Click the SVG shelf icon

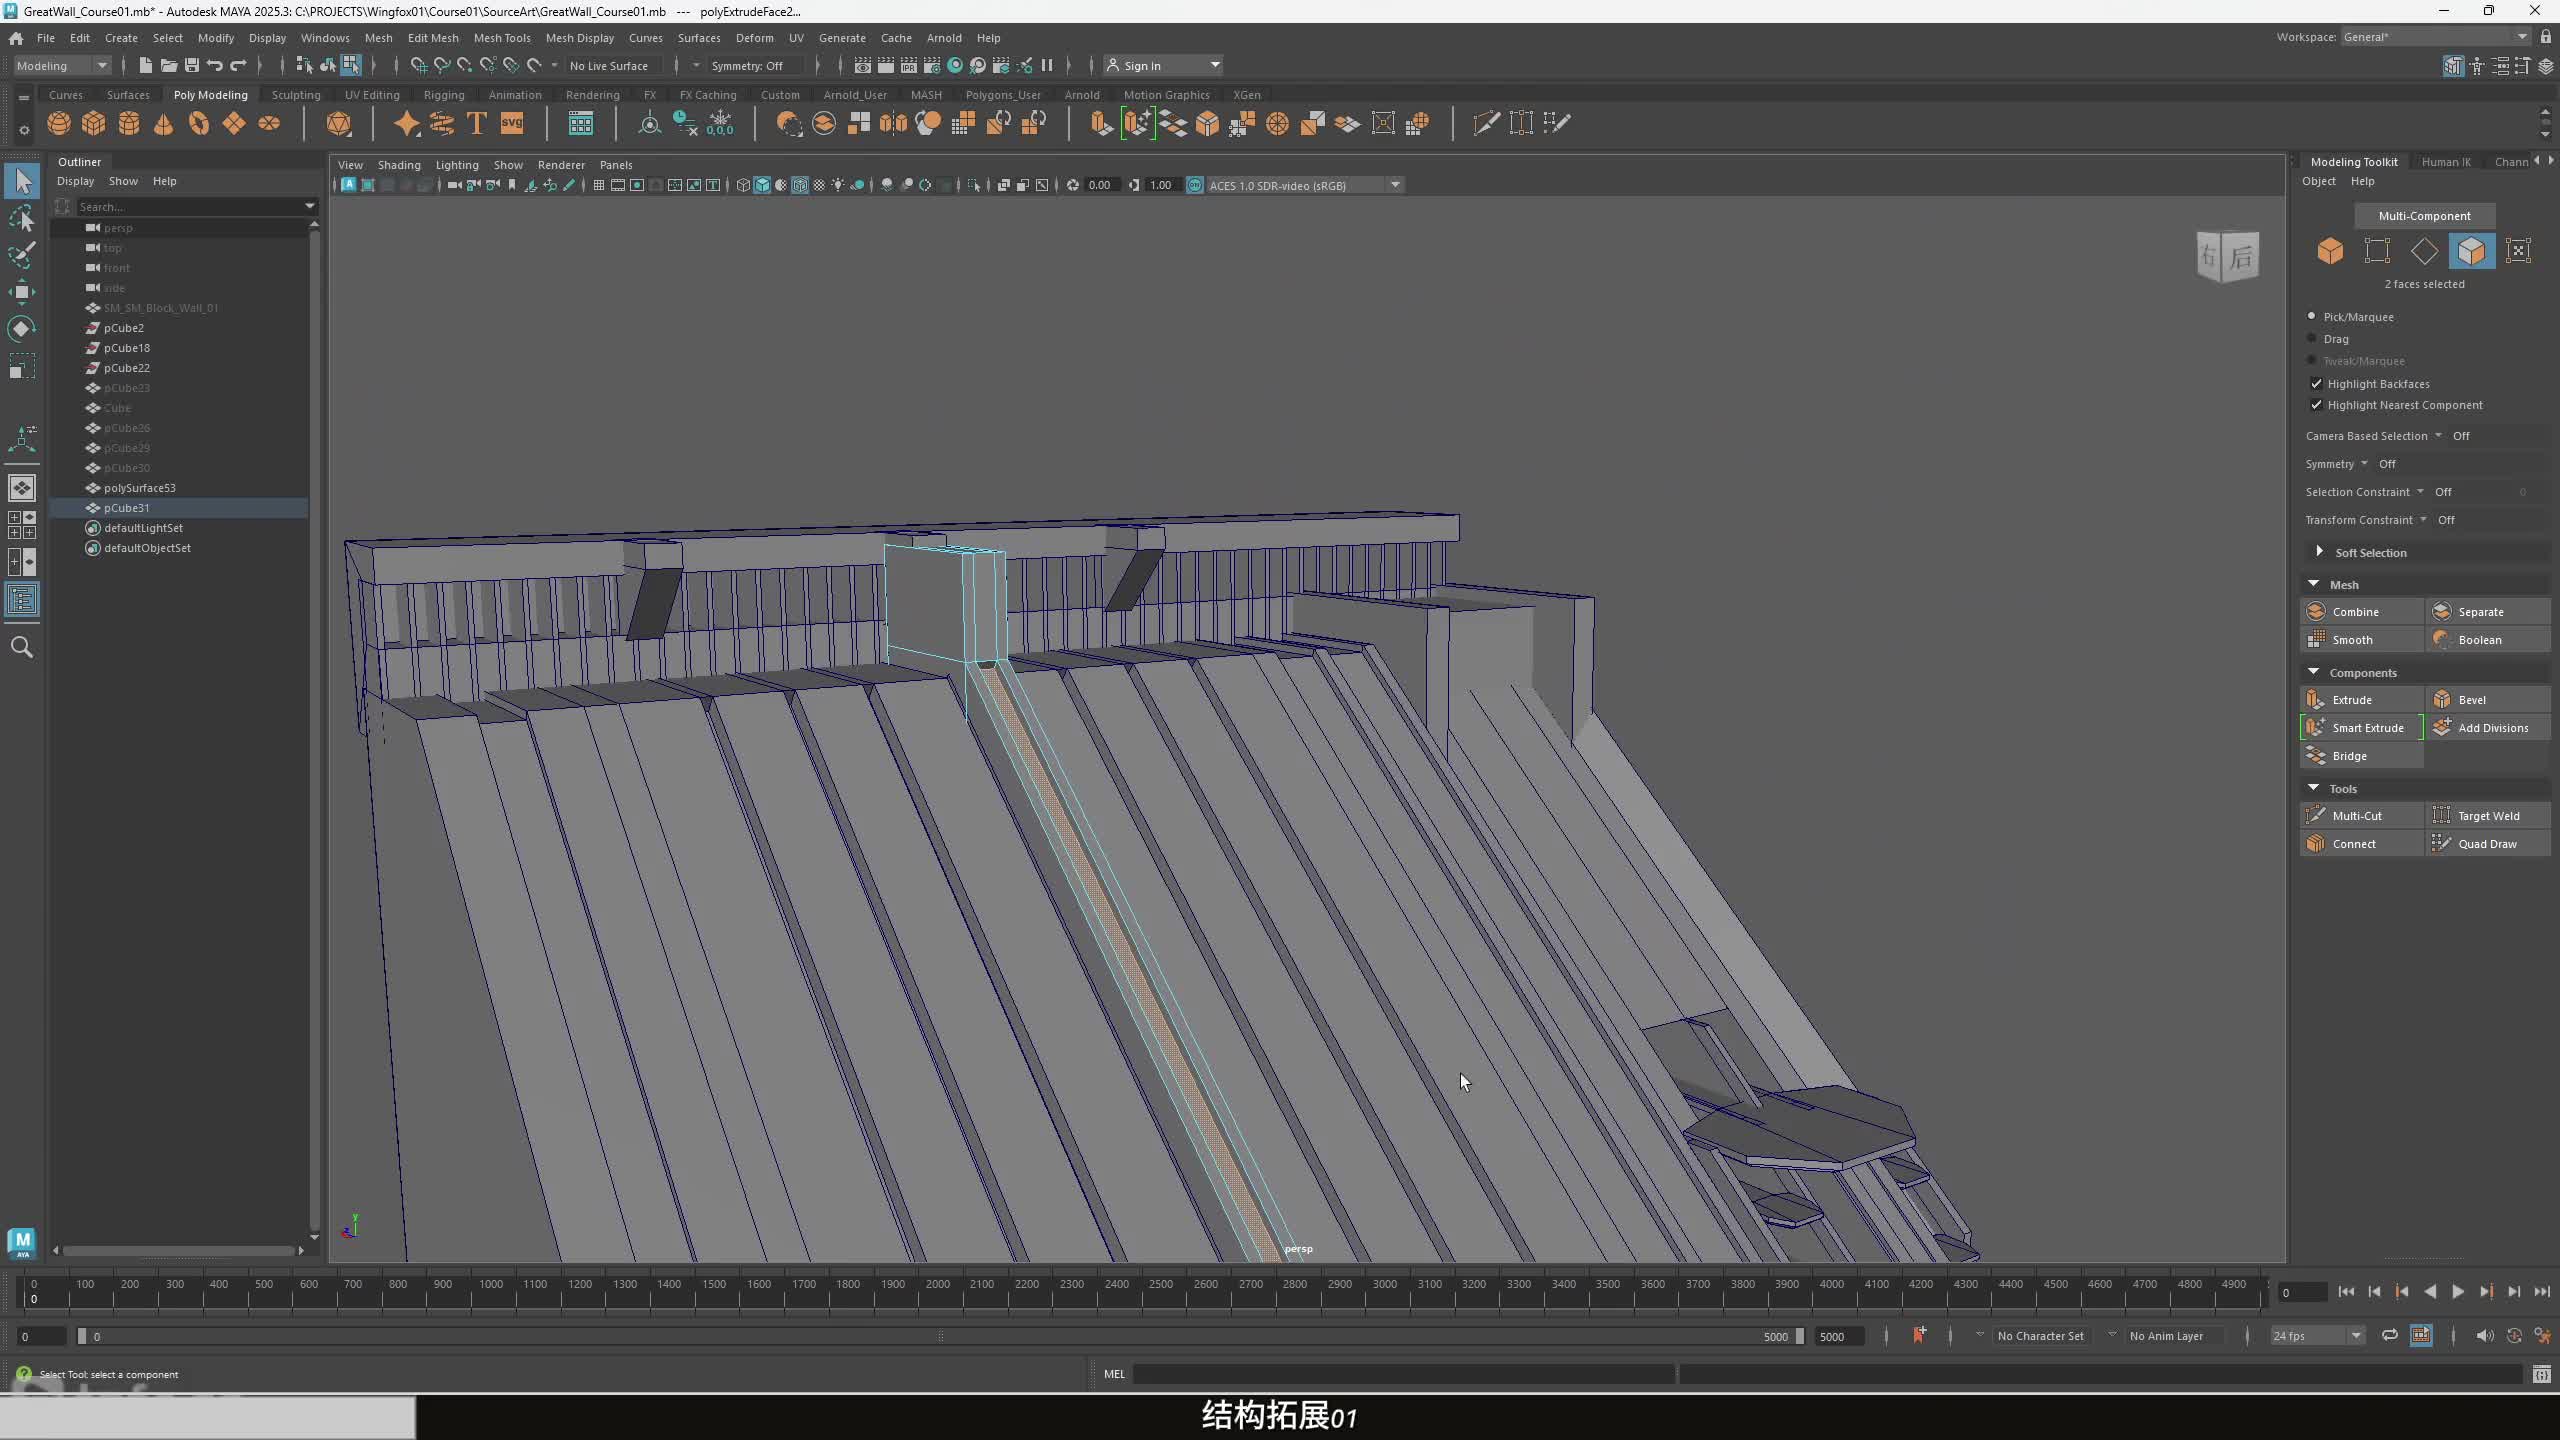point(512,123)
